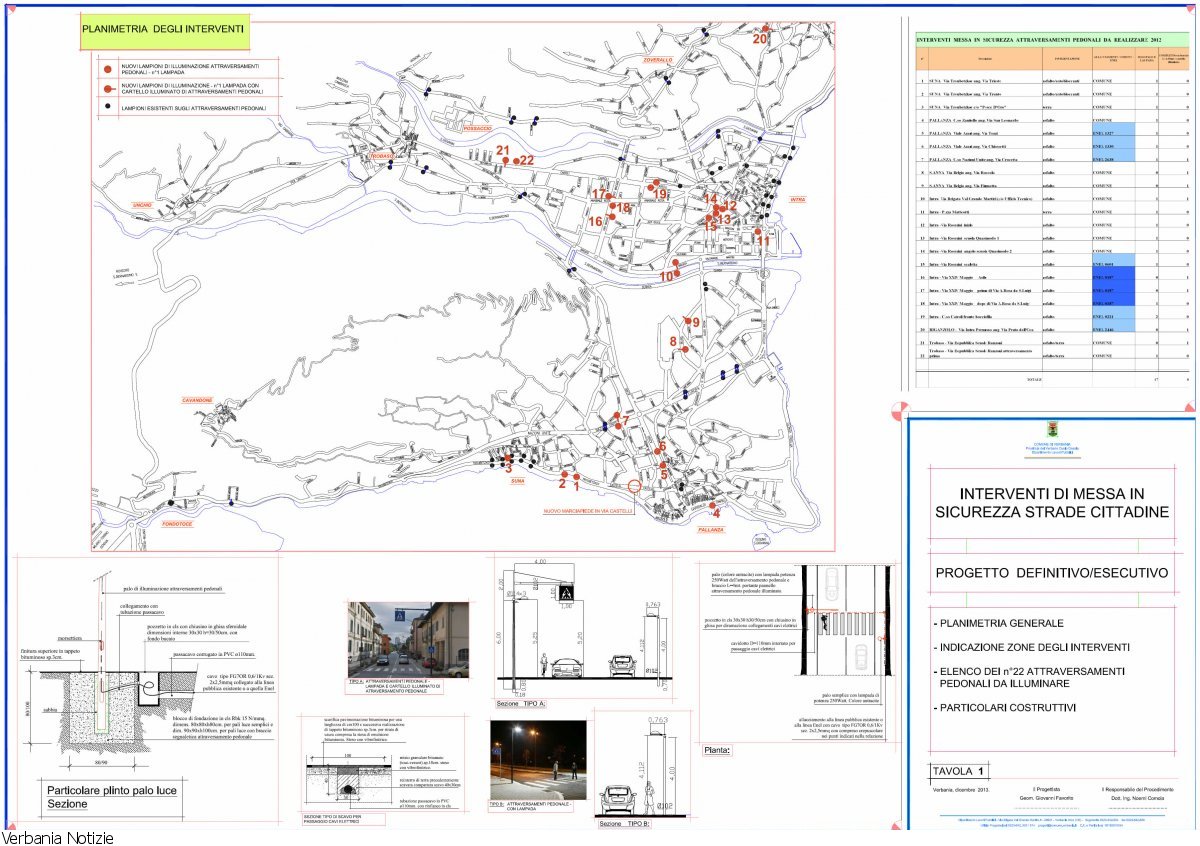The height and width of the screenshot is (846, 1200).
Task: Click crossing marker number 4 at Pallanza
Action: [x=715, y=513]
